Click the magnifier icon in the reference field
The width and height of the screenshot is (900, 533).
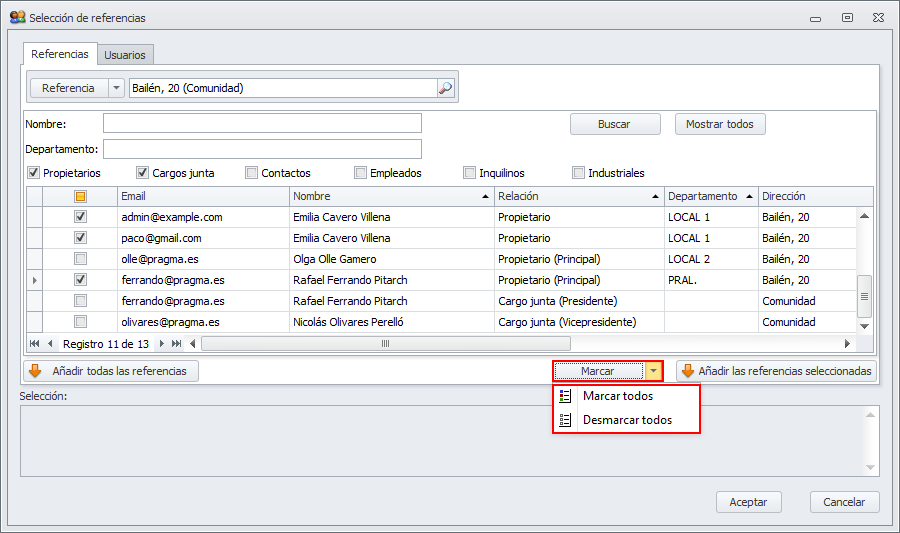pyautogui.click(x=446, y=88)
